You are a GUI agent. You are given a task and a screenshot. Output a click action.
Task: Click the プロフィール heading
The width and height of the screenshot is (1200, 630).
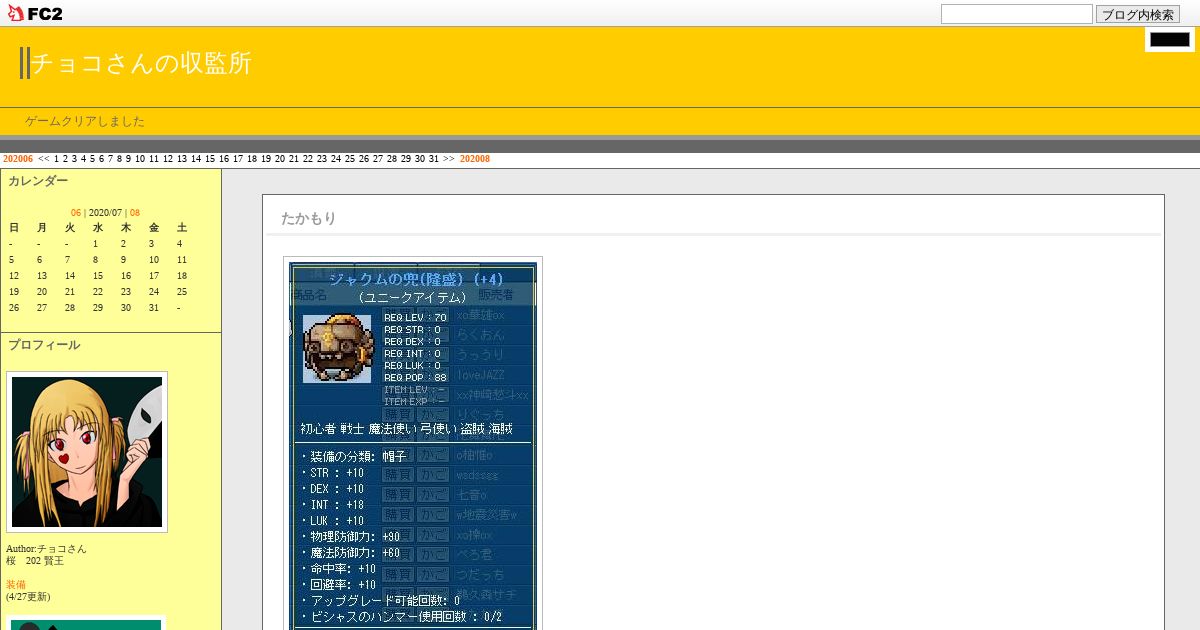point(44,345)
